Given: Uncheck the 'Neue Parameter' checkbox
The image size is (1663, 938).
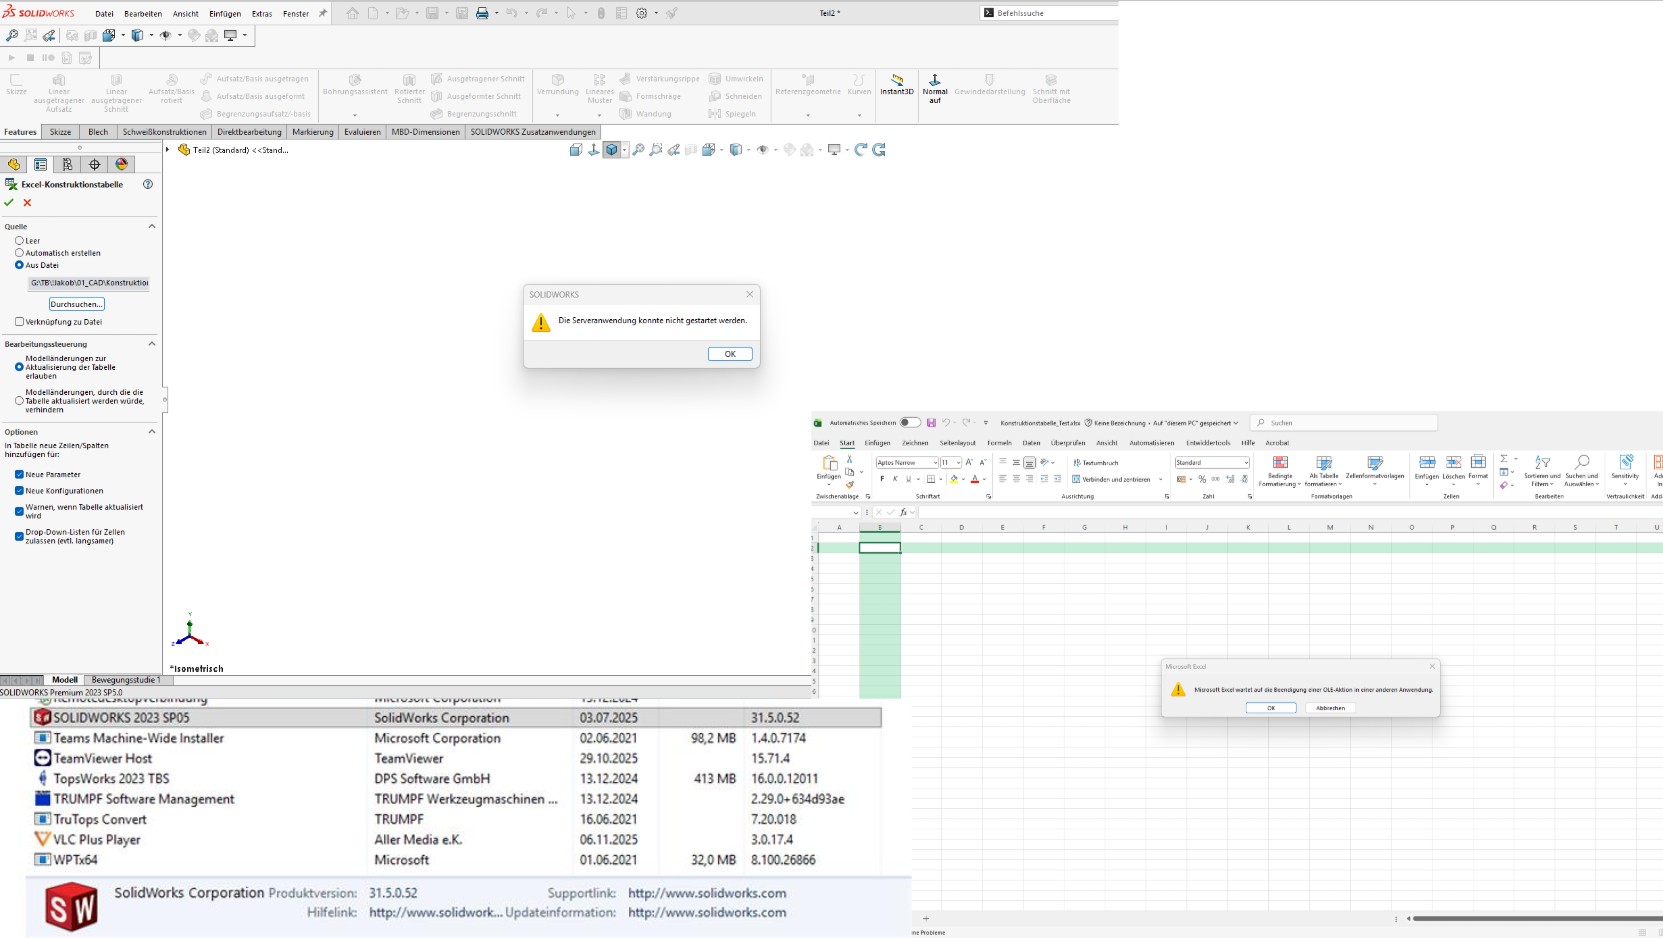Looking at the screenshot, I should pyautogui.click(x=19, y=475).
